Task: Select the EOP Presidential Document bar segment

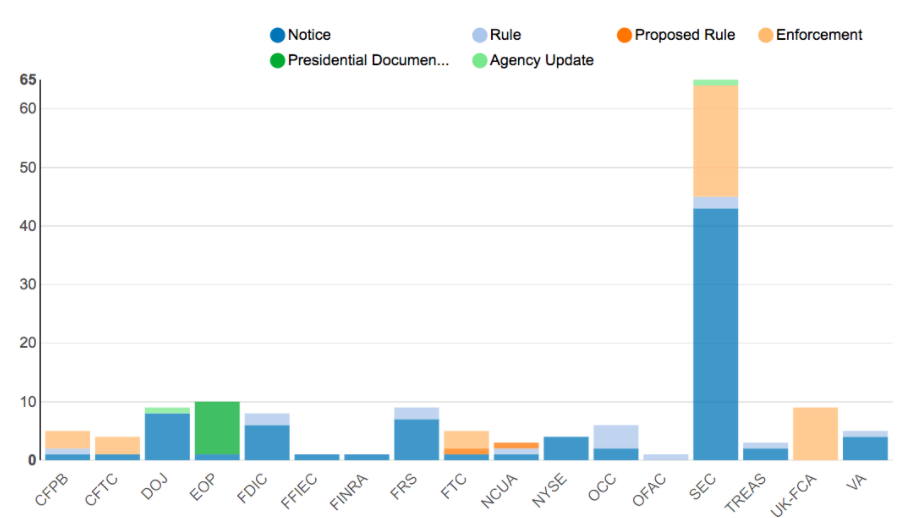Action: [217, 428]
